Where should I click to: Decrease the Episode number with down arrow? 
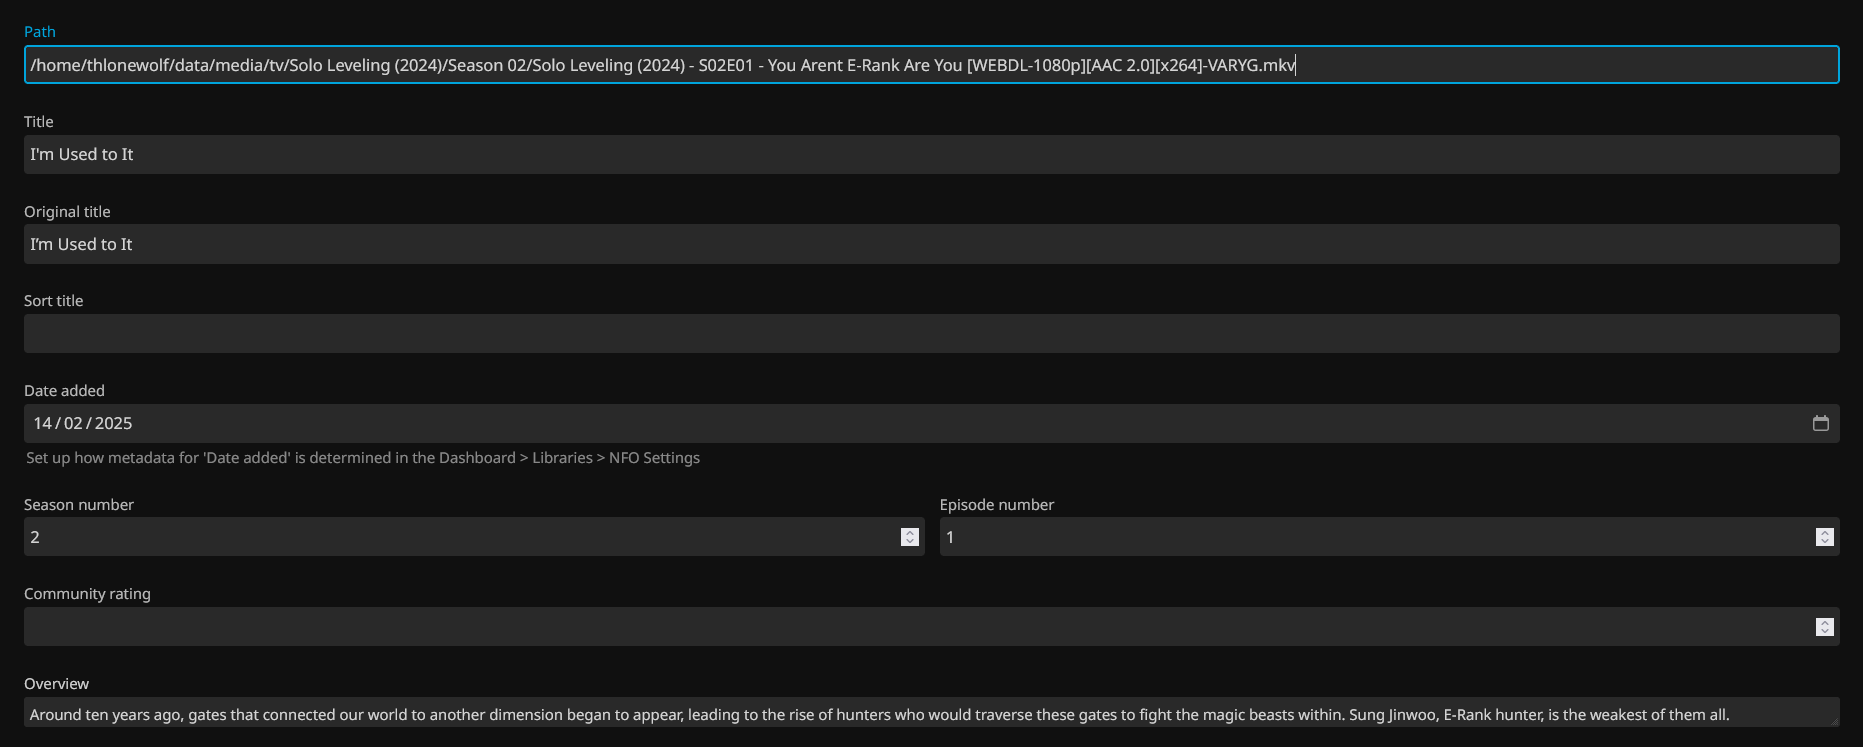point(1824,542)
